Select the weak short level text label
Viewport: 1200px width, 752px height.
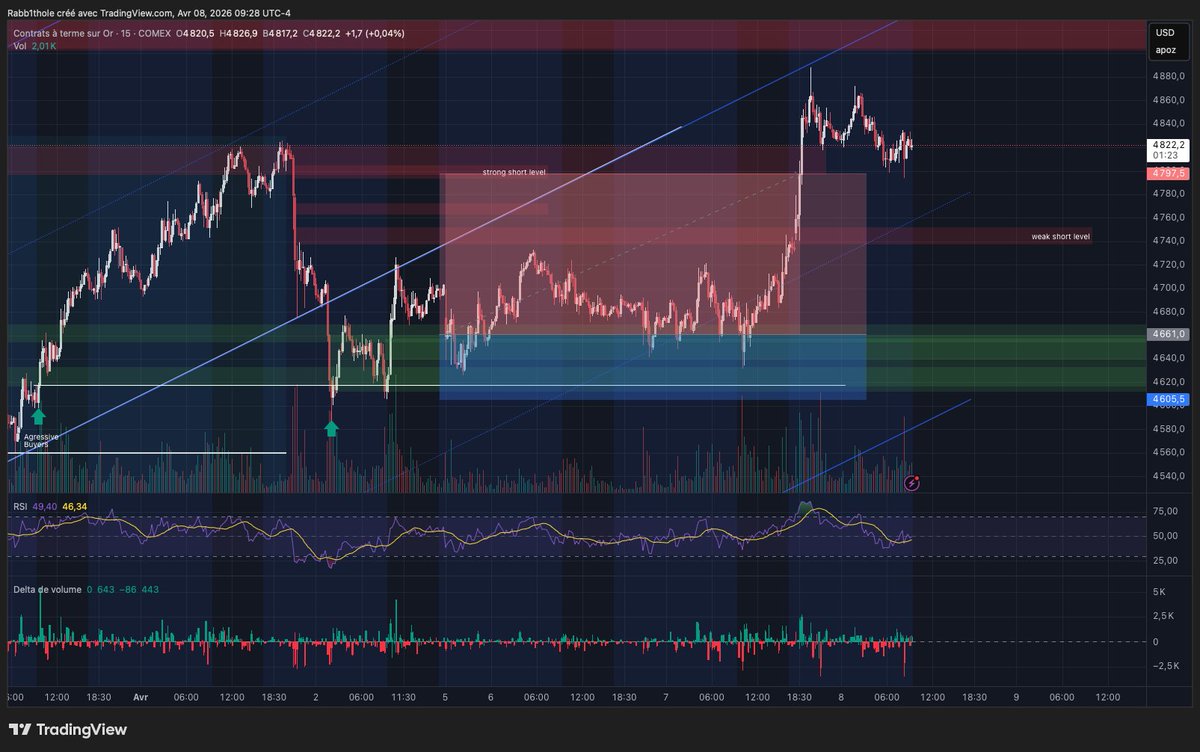pyautogui.click(x=1061, y=237)
